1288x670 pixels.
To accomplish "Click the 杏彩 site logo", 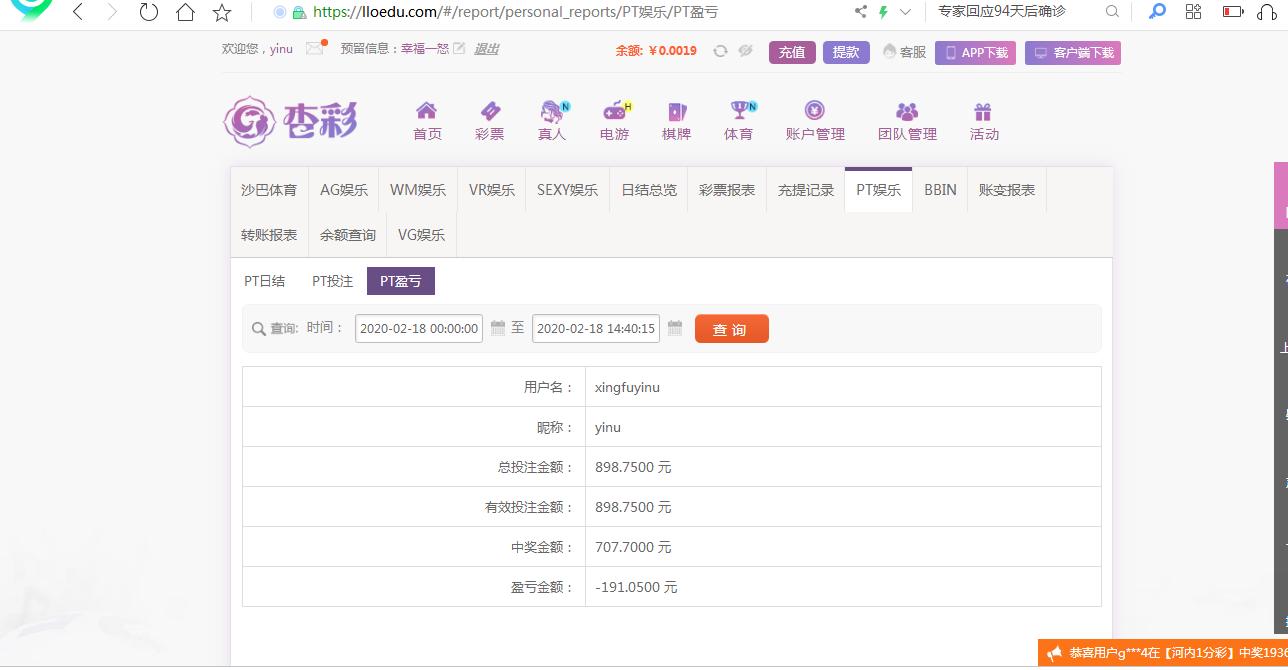I will click(290, 122).
